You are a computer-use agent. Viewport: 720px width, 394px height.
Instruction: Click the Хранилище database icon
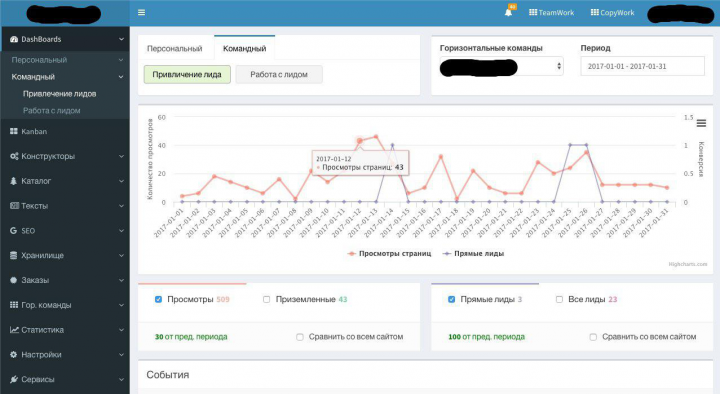point(14,255)
